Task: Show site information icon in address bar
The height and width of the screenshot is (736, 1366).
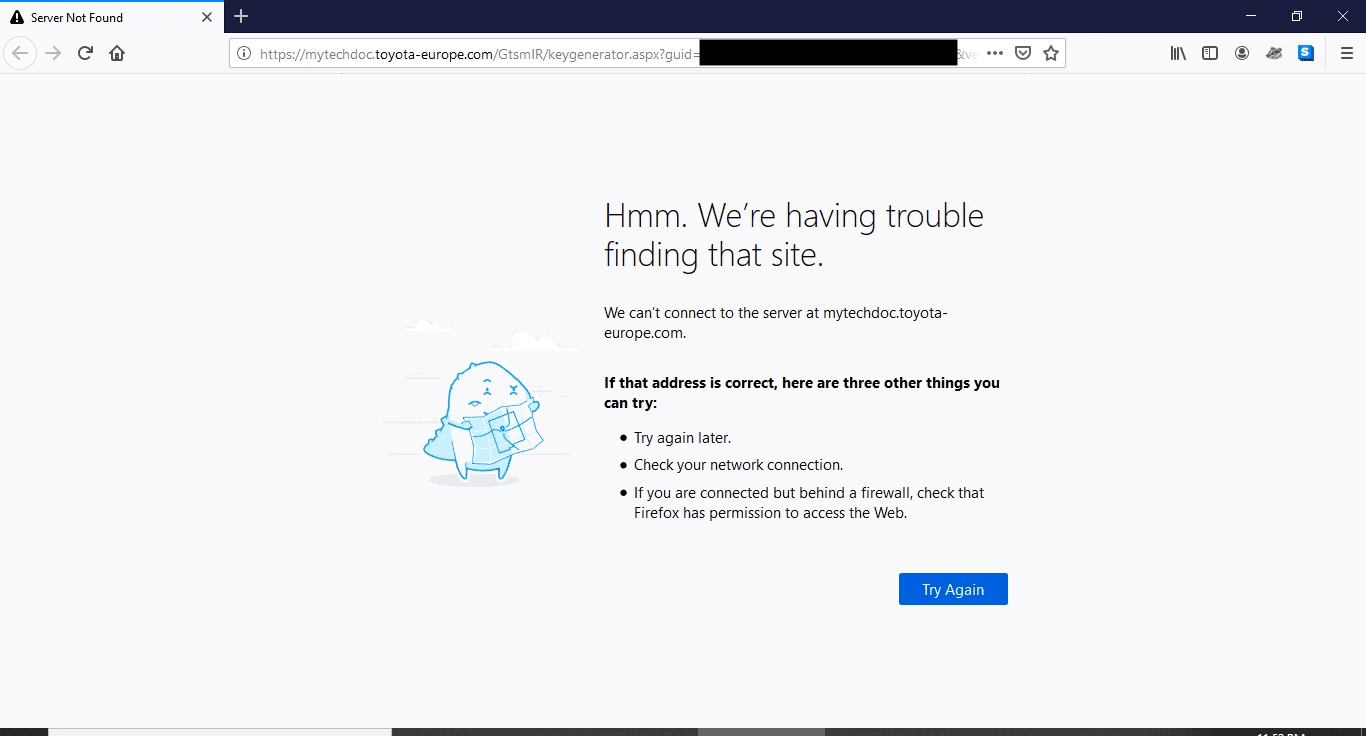Action: [x=244, y=53]
